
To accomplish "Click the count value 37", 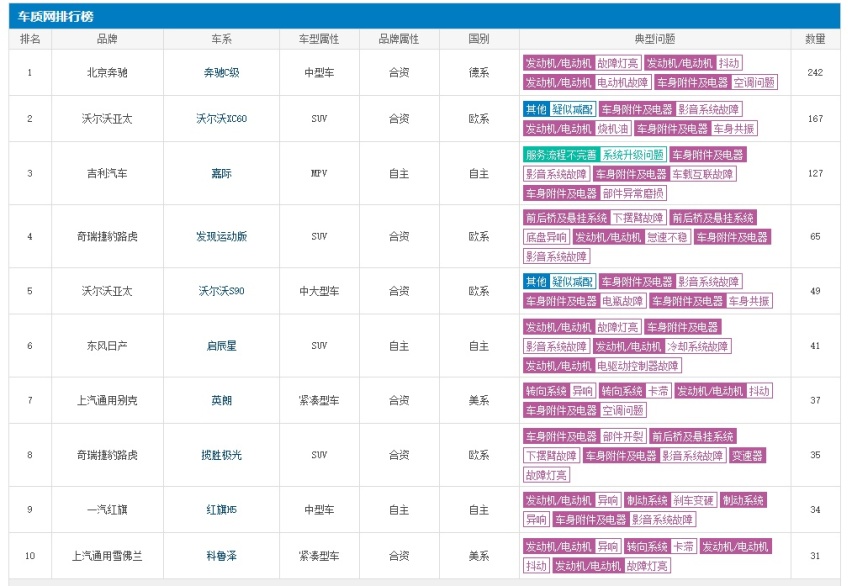I will coord(815,401).
